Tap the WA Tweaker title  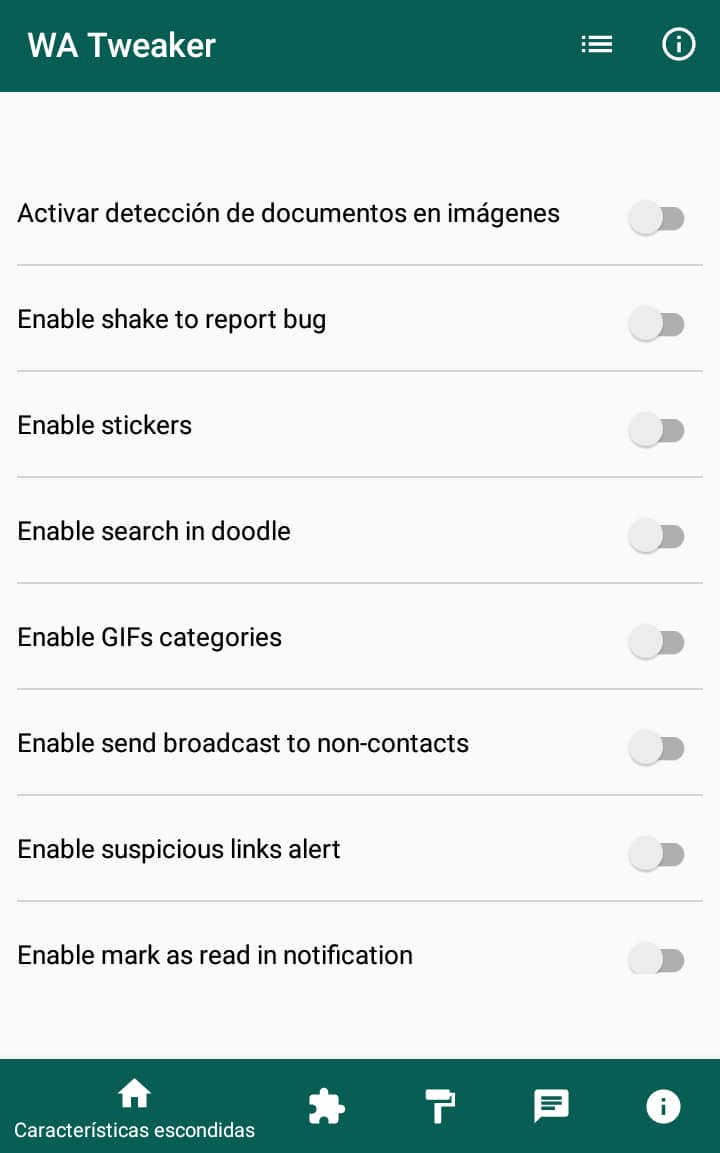click(121, 46)
